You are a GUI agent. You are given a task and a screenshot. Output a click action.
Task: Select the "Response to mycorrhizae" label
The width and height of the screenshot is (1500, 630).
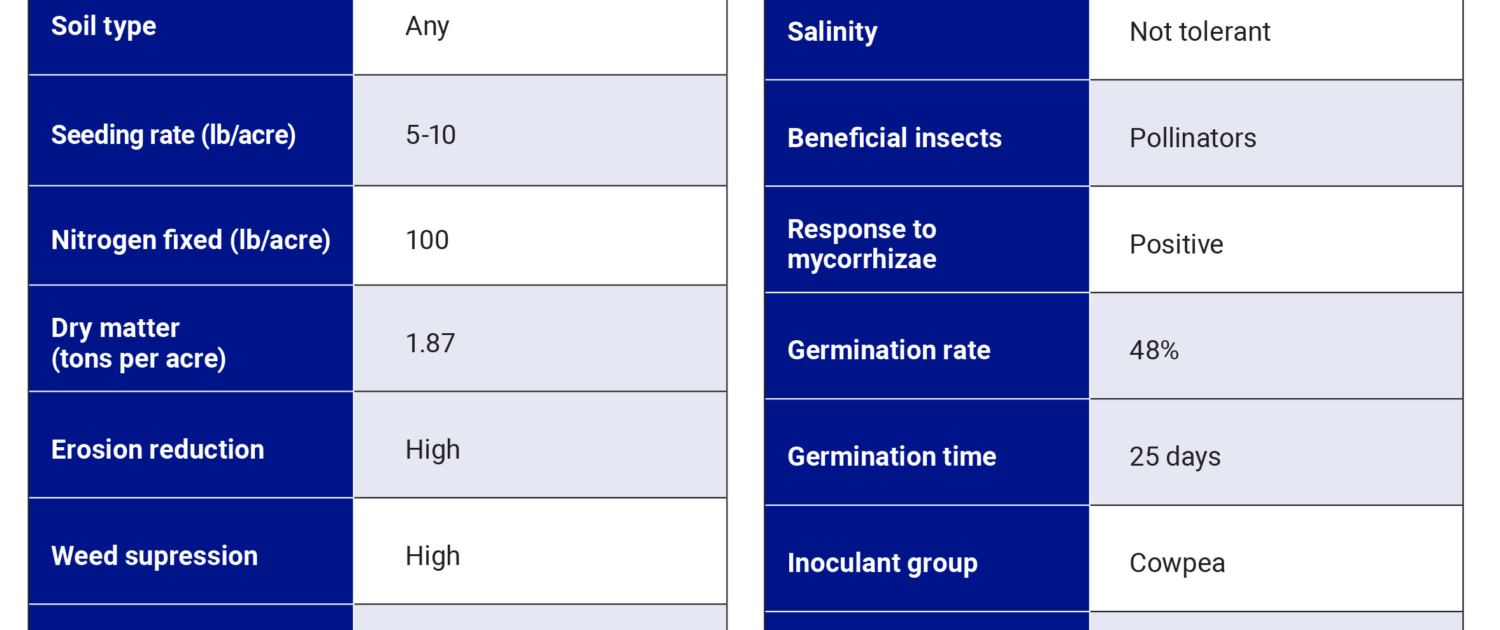pyautogui.click(x=862, y=244)
